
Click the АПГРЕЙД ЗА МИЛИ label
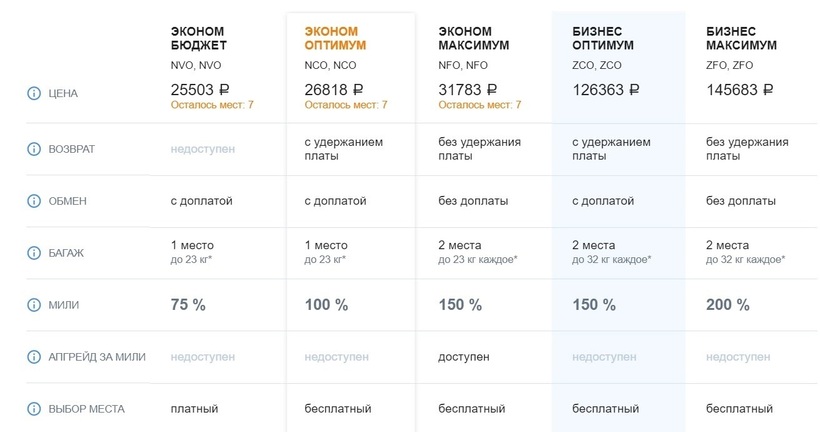98,357
